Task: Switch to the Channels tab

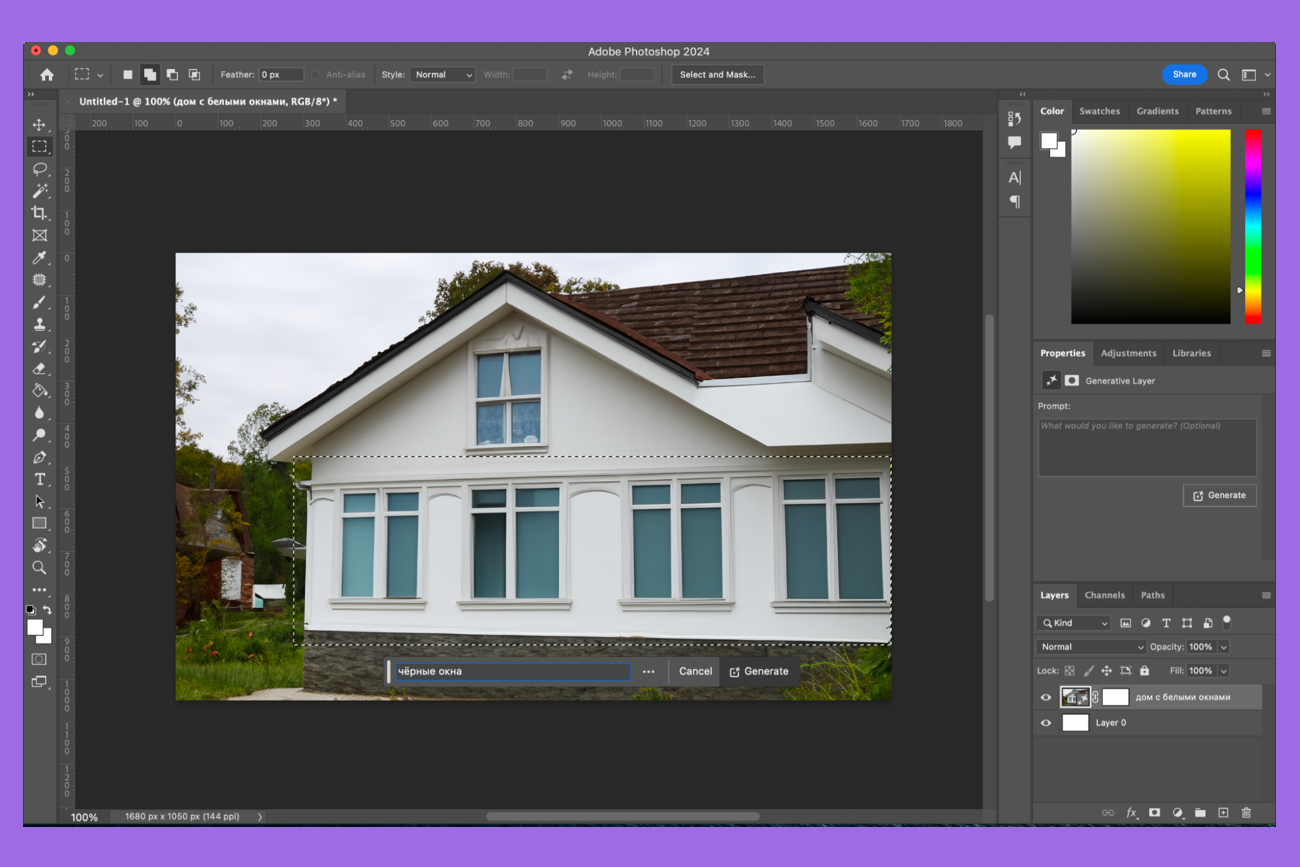Action: click(x=1104, y=595)
